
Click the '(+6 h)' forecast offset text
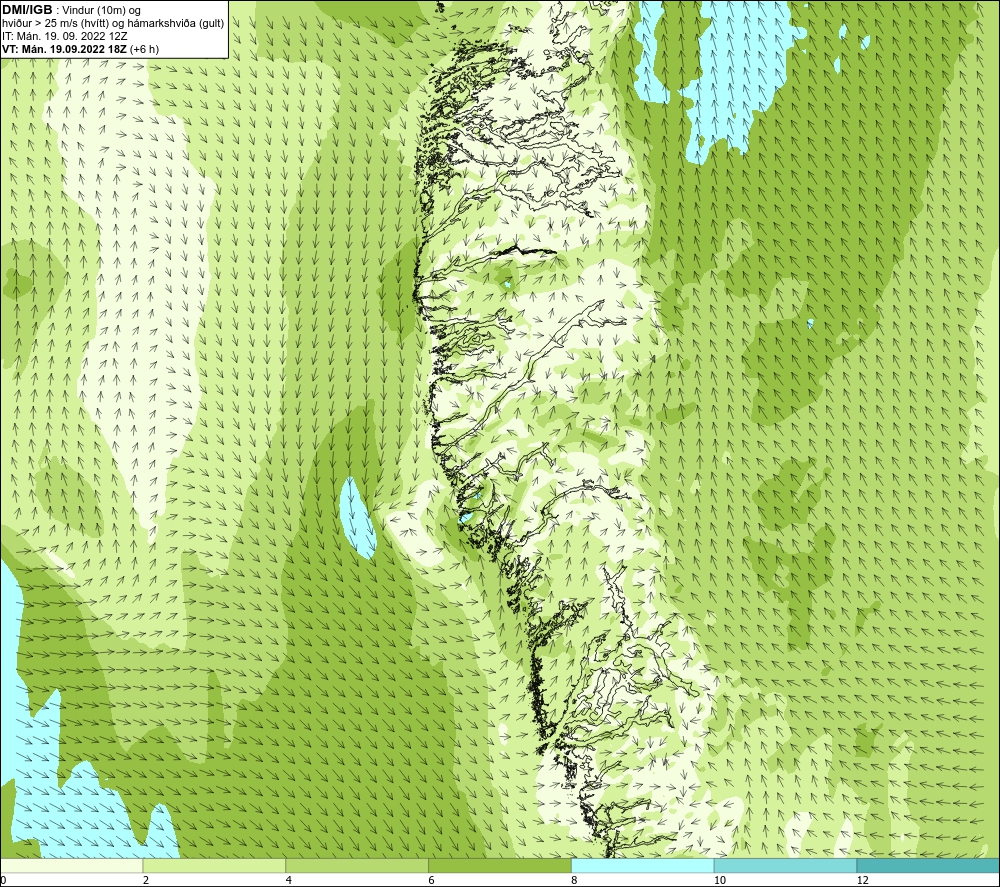pos(144,49)
